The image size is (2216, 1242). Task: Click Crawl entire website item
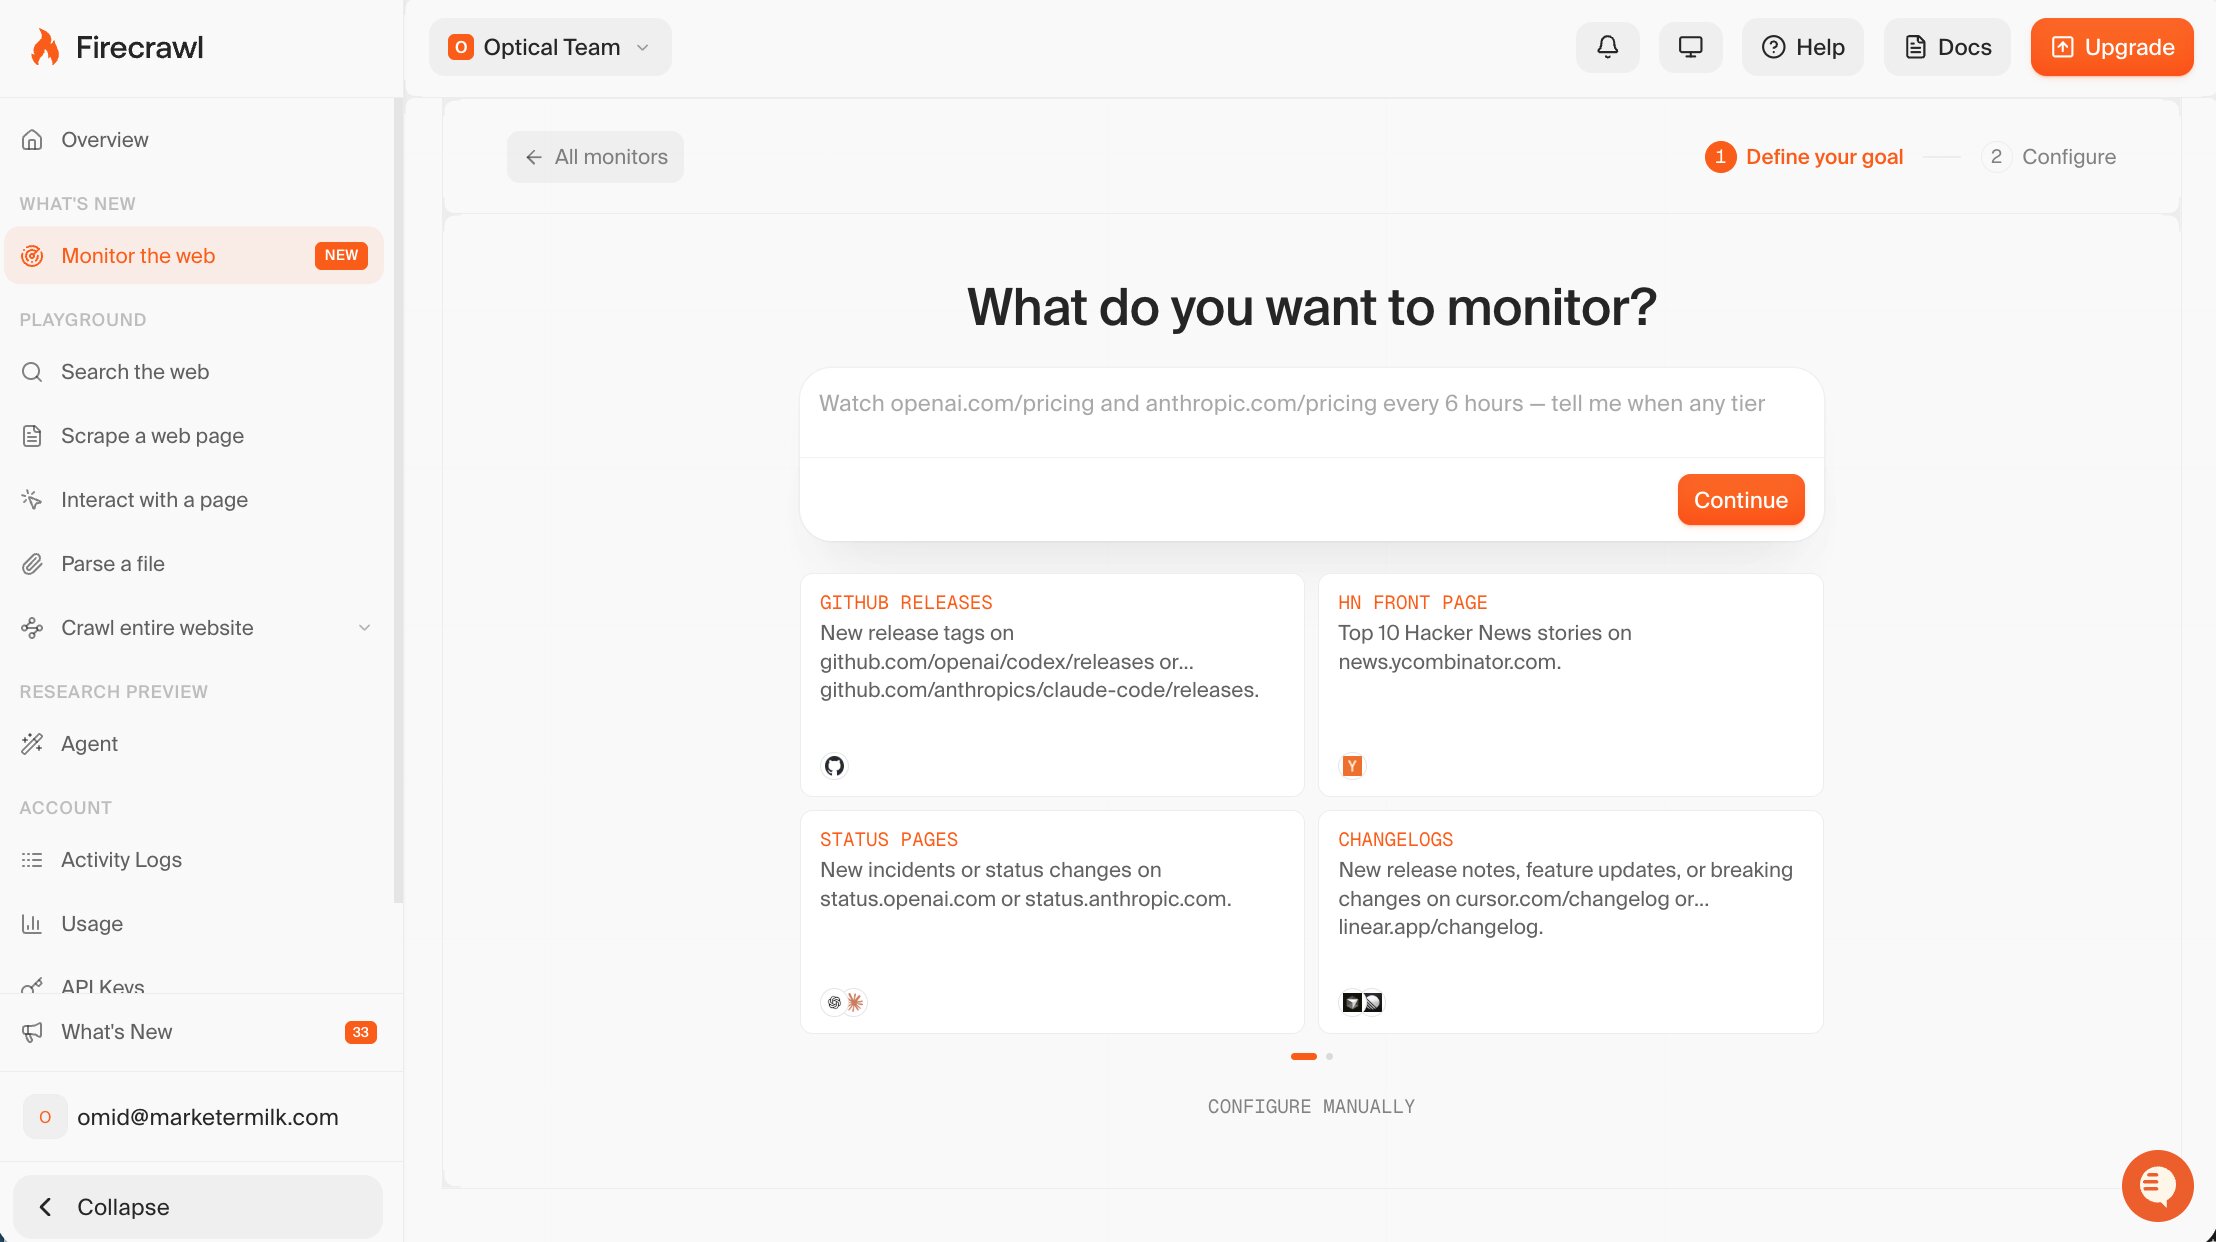(x=194, y=628)
